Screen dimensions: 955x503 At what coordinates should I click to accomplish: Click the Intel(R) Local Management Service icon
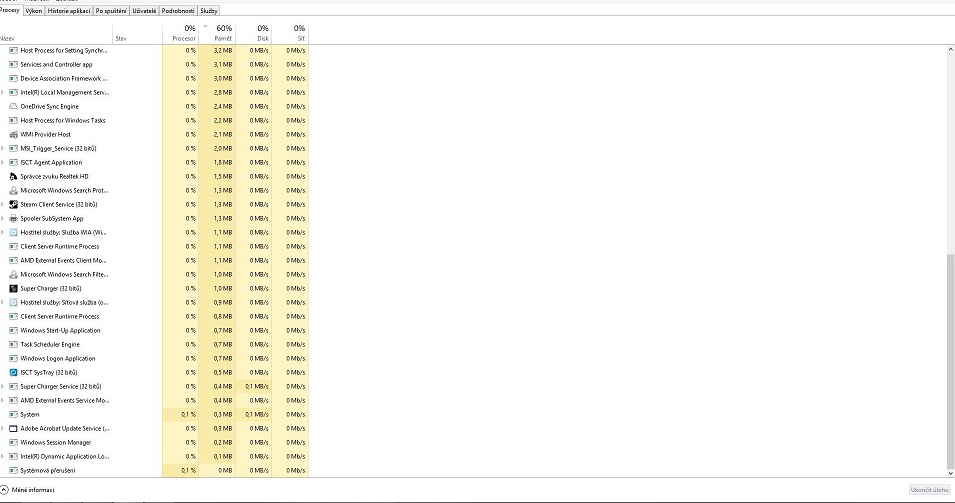click(x=13, y=93)
